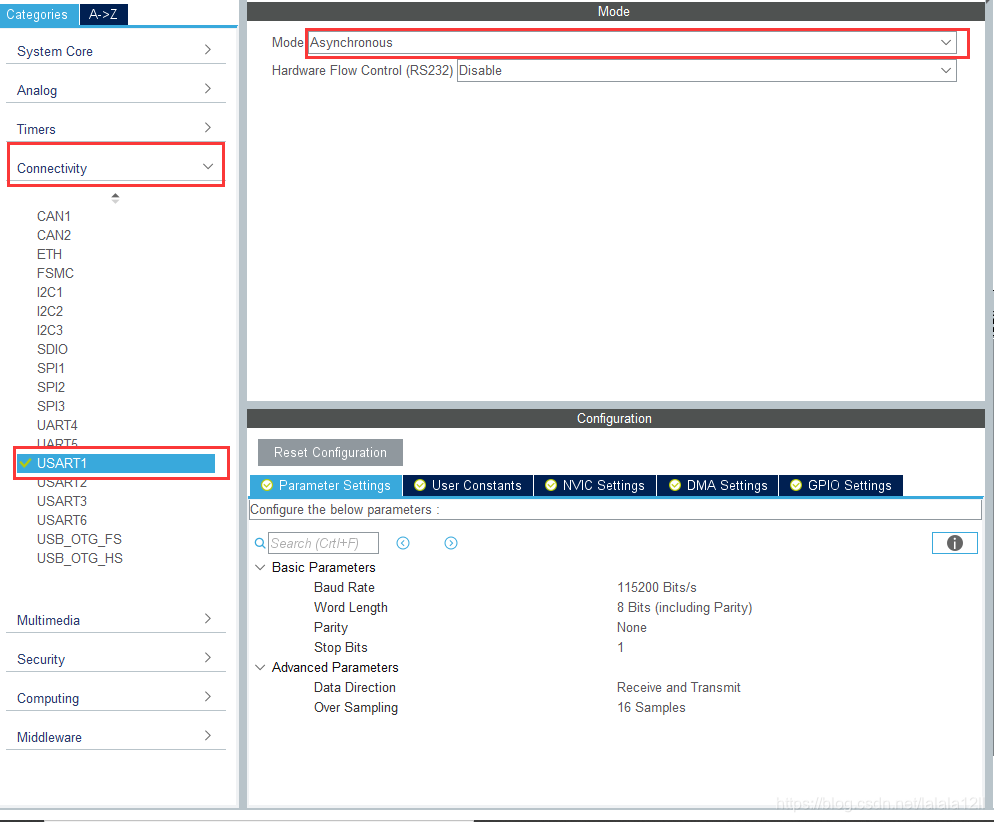Click the green check icon beside USART1
Viewport: 994px width, 822px height.
pos(25,463)
